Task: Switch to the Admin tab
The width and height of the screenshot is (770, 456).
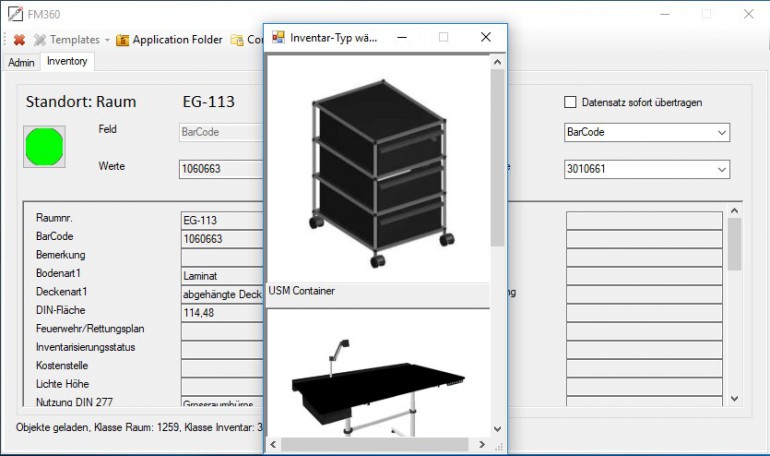Action: coord(21,63)
